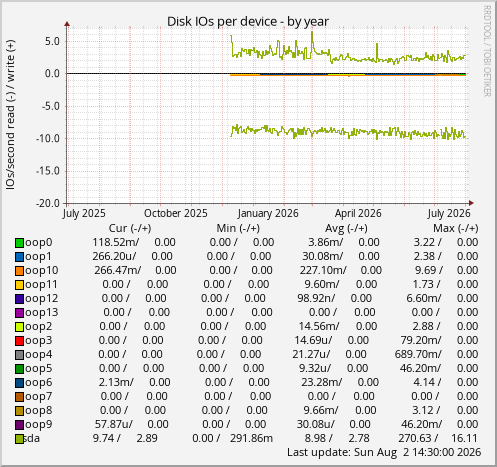Click the '-15.0' y-axis tick label
The image size is (497, 467).
click(48, 171)
